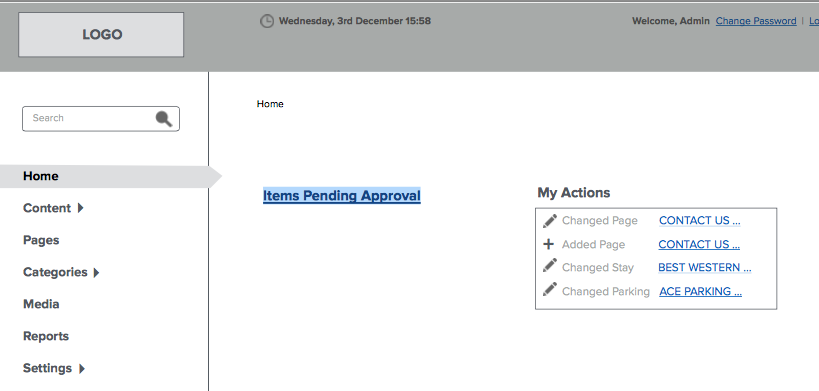Click the search magnifier icon
Image resolution: width=819 pixels, height=391 pixels.
[x=164, y=119]
